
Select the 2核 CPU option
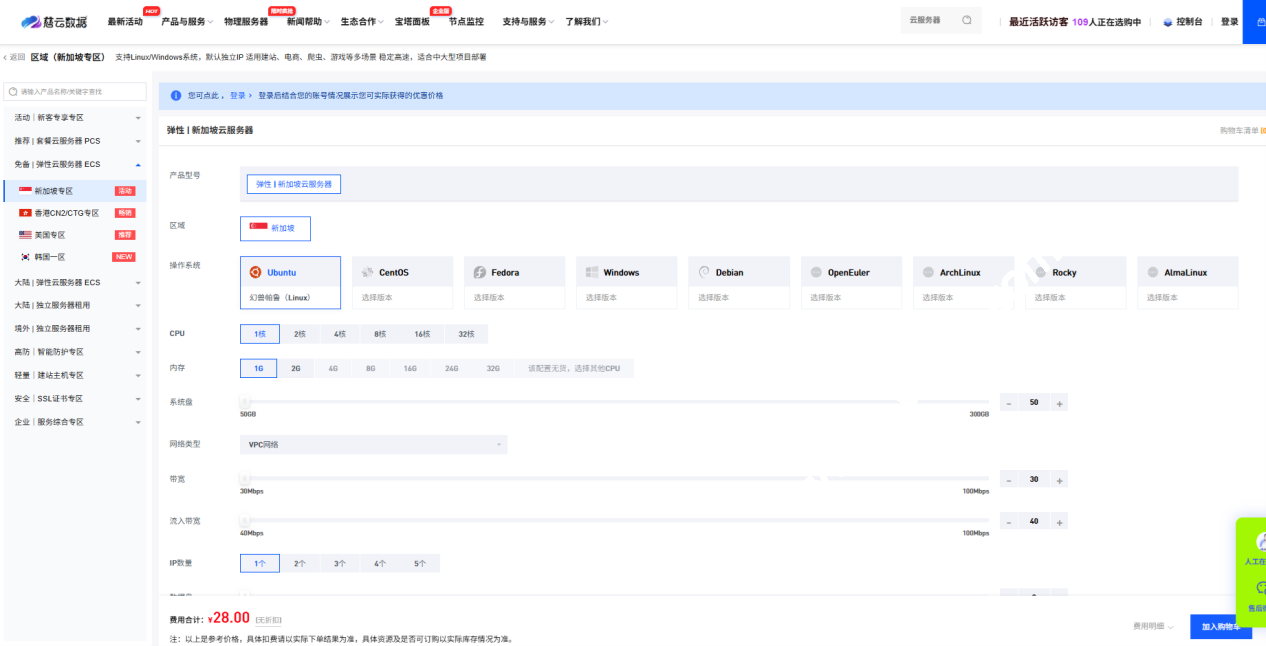(x=300, y=334)
